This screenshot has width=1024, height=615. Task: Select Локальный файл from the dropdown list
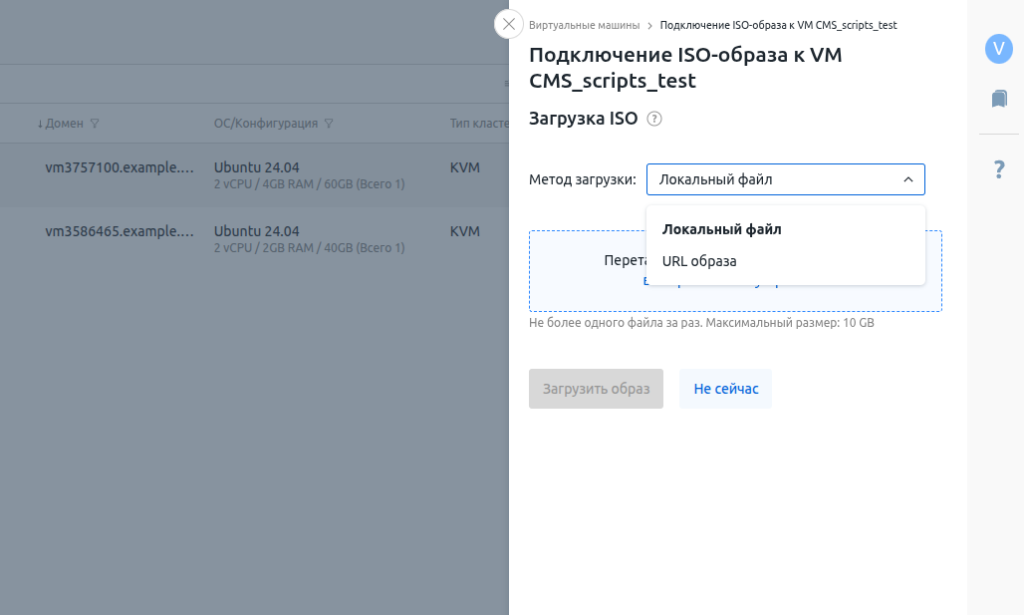[721, 229]
